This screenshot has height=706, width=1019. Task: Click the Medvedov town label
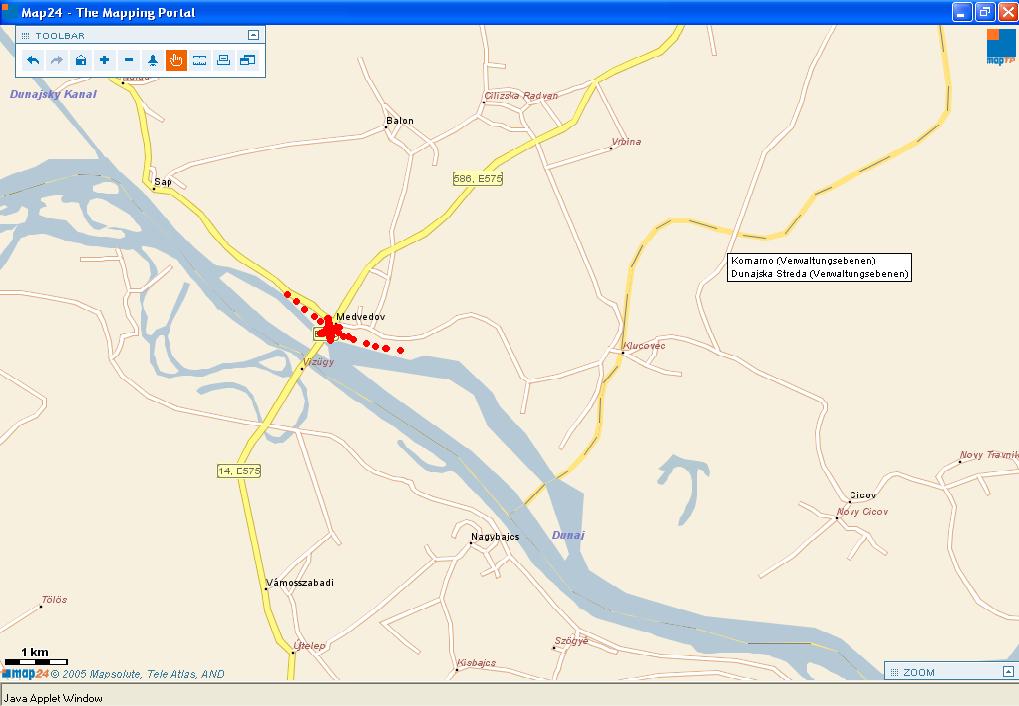(361, 317)
